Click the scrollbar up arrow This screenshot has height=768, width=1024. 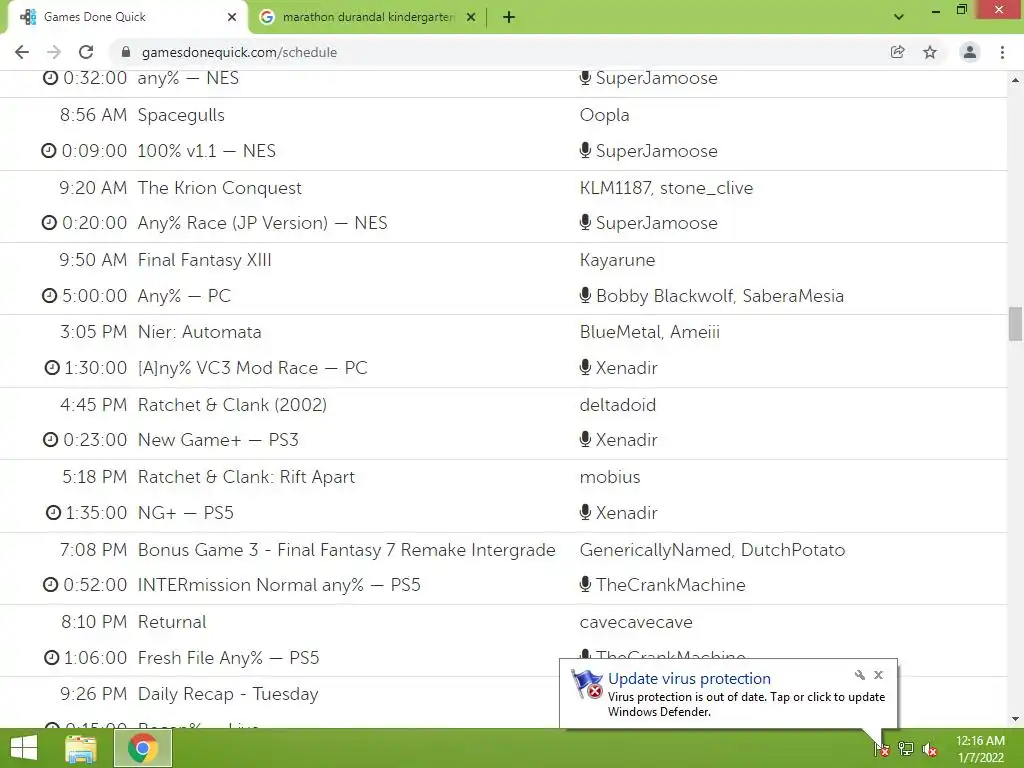click(1015, 80)
